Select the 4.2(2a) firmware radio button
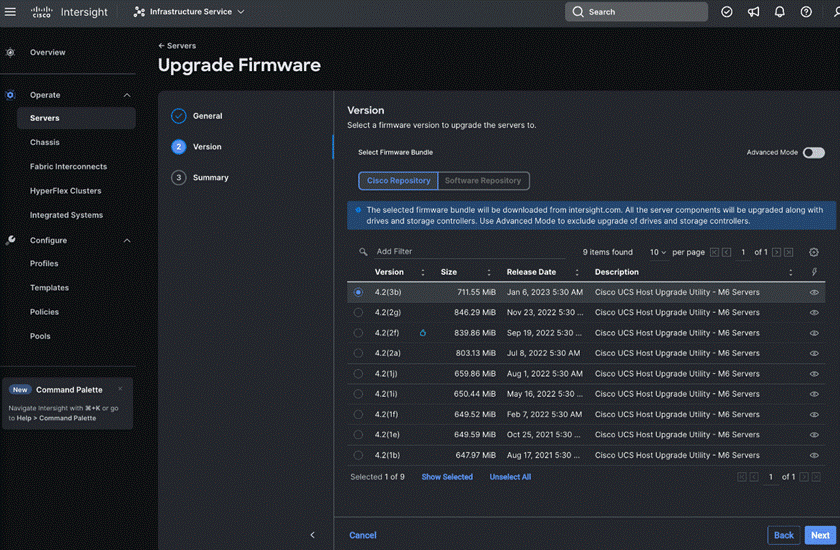This screenshot has height=550, width=840. [358, 353]
